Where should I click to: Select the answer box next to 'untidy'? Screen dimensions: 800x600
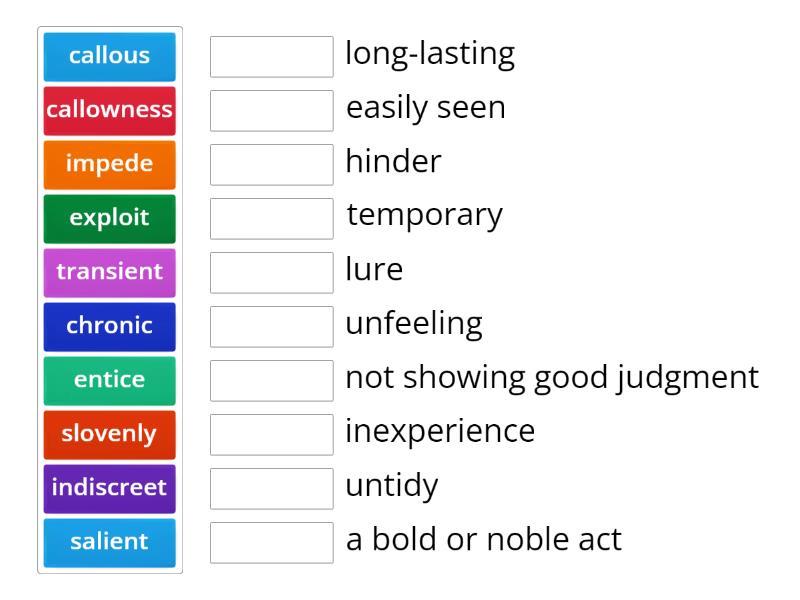[271, 488]
